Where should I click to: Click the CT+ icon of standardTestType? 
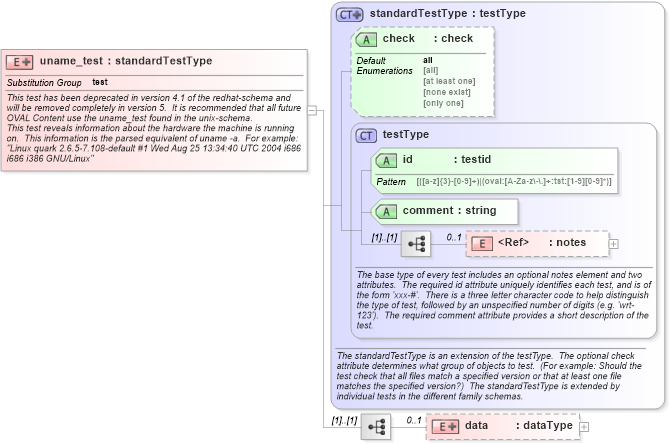349,15
